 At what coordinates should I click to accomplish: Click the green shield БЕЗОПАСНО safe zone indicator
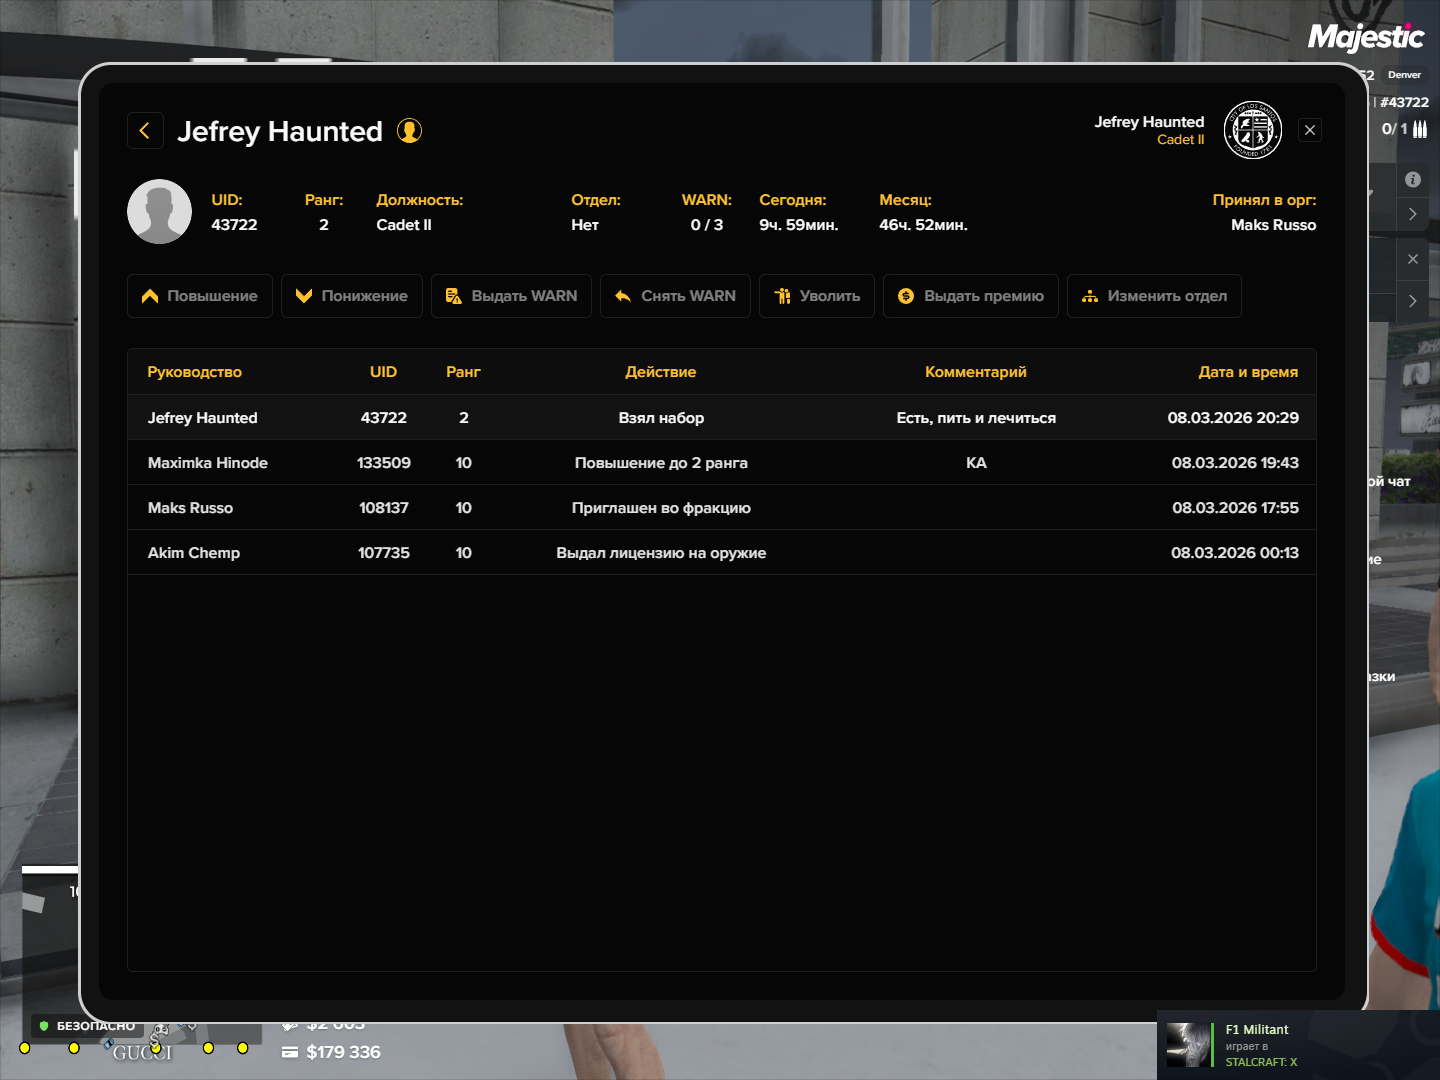click(87, 1026)
